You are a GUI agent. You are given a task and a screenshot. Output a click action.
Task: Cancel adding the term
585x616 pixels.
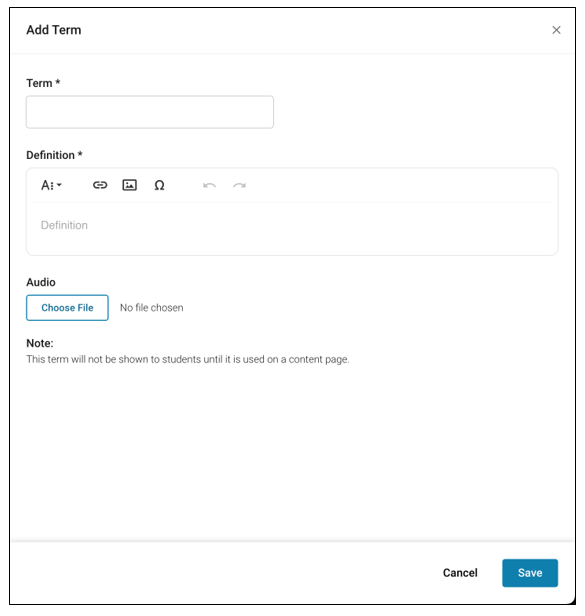[460, 573]
